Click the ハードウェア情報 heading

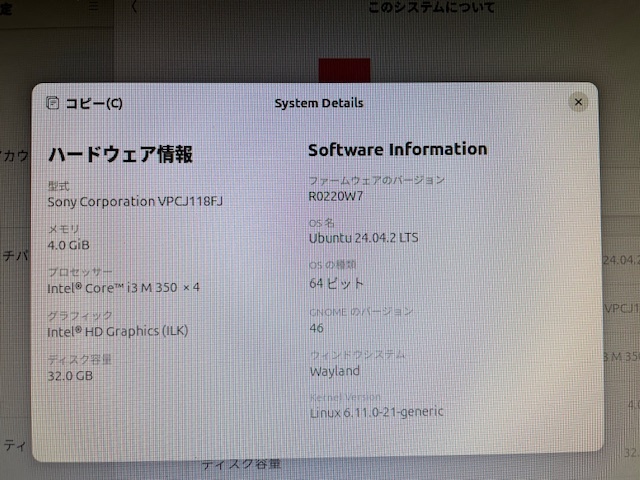point(120,154)
